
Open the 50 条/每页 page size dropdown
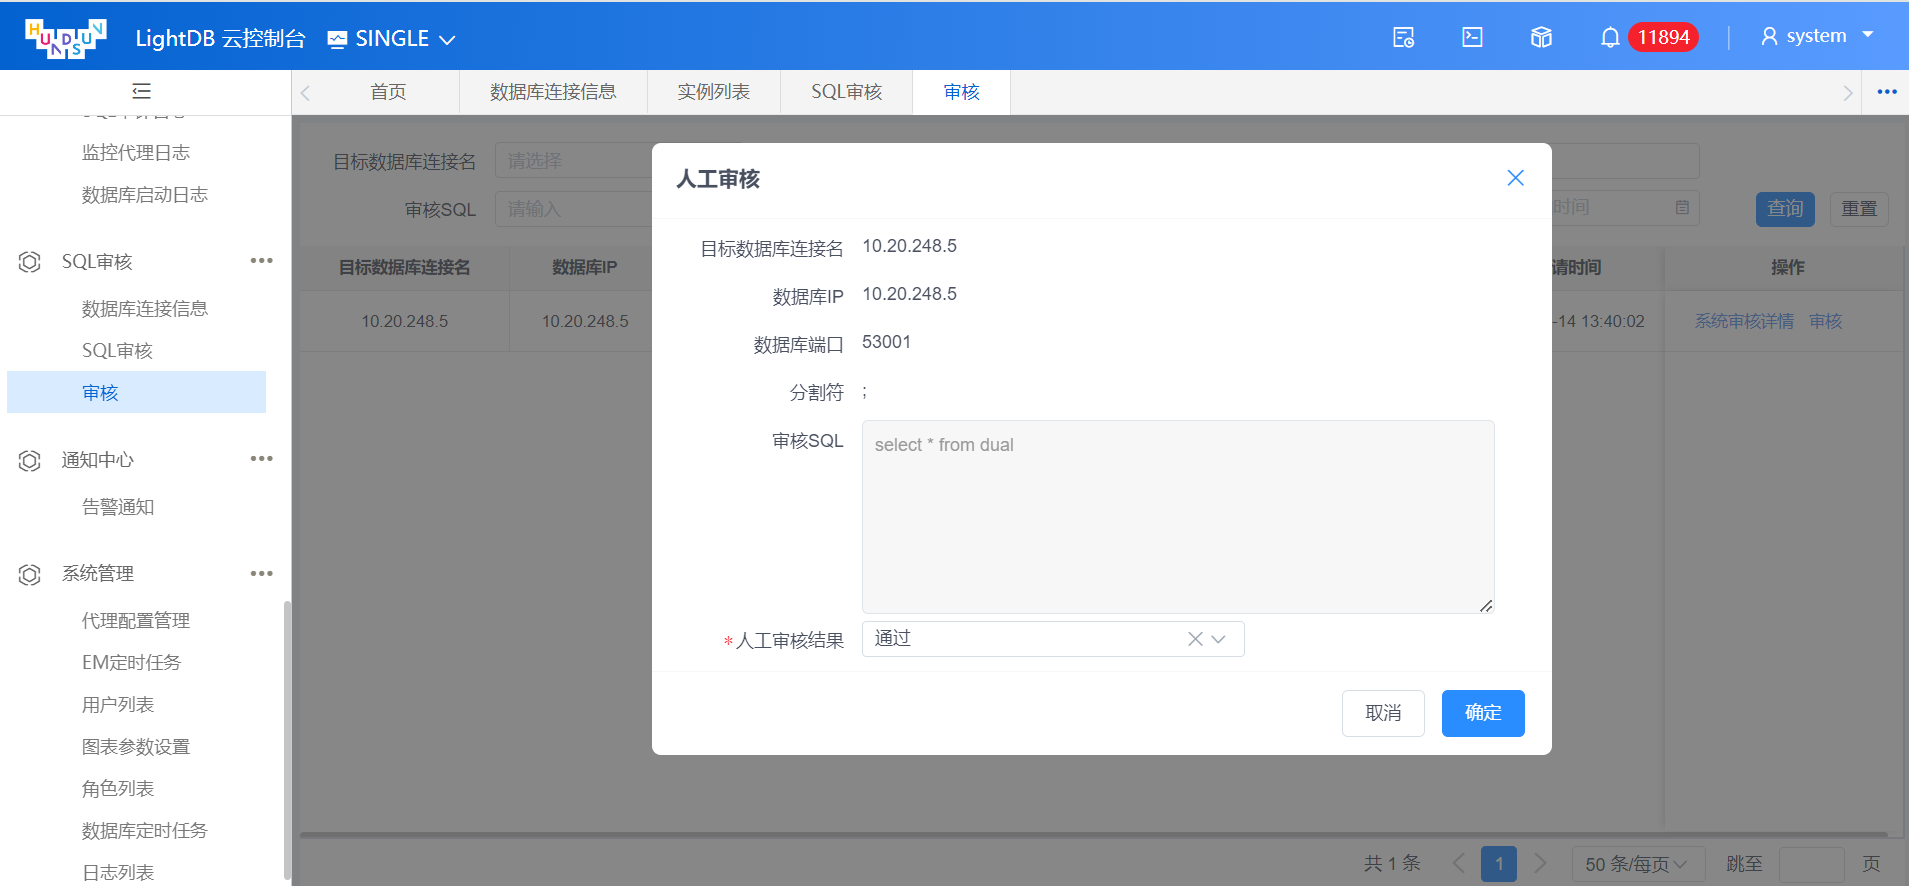click(x=1638, y=864)
